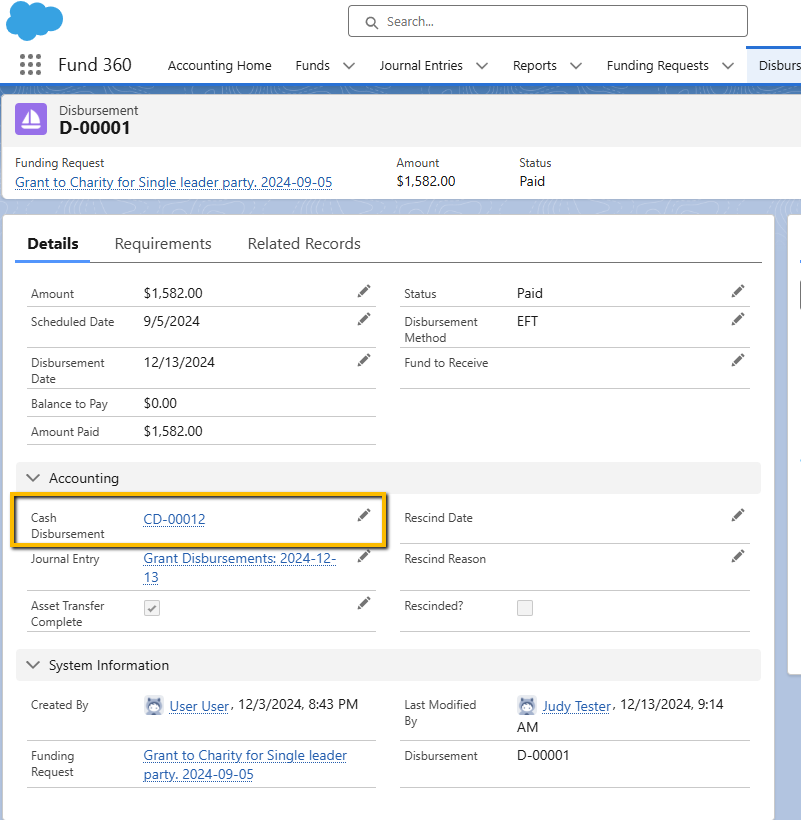The image size is (801, 820).
Task: Click the 9/5/2024 Scheduled Date value
Action: (171, 321)
